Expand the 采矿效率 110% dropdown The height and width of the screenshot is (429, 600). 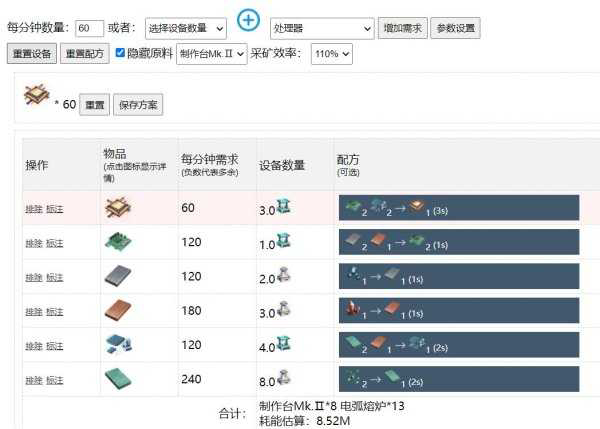(x=338, y=54)
